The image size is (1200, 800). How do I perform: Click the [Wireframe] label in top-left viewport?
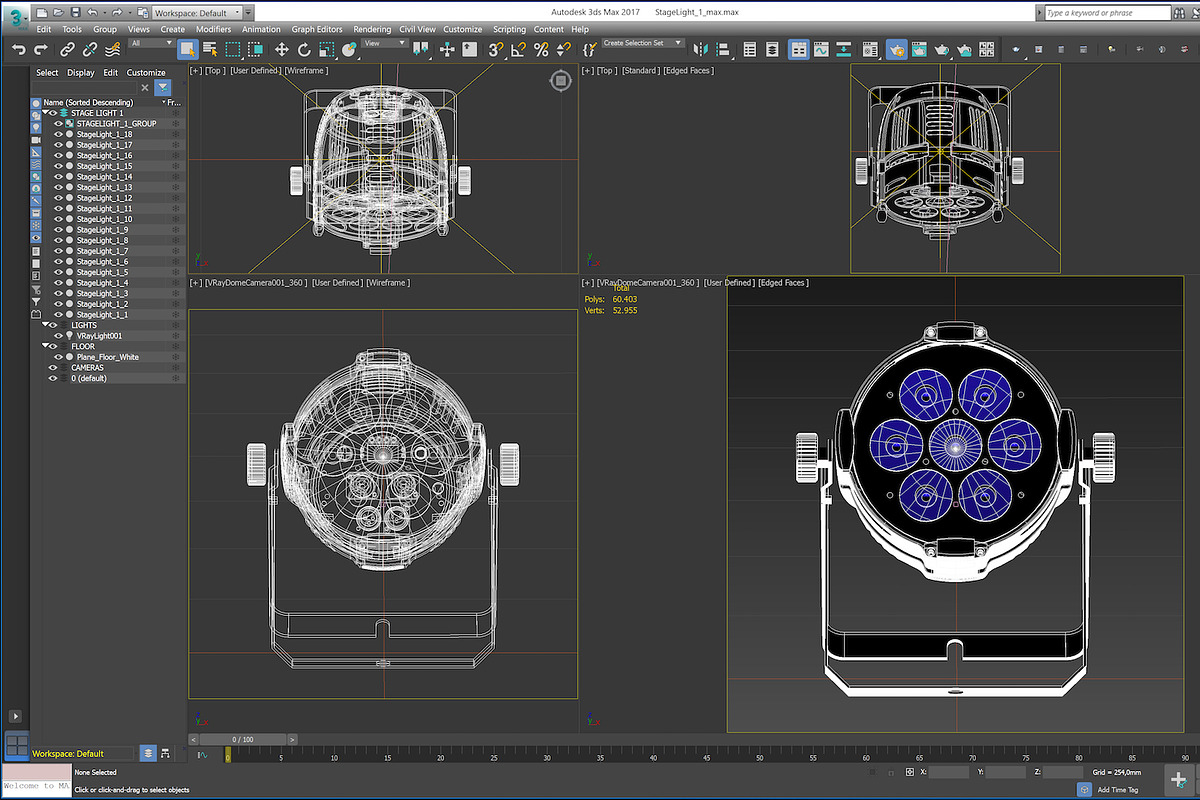pos(306,71)
